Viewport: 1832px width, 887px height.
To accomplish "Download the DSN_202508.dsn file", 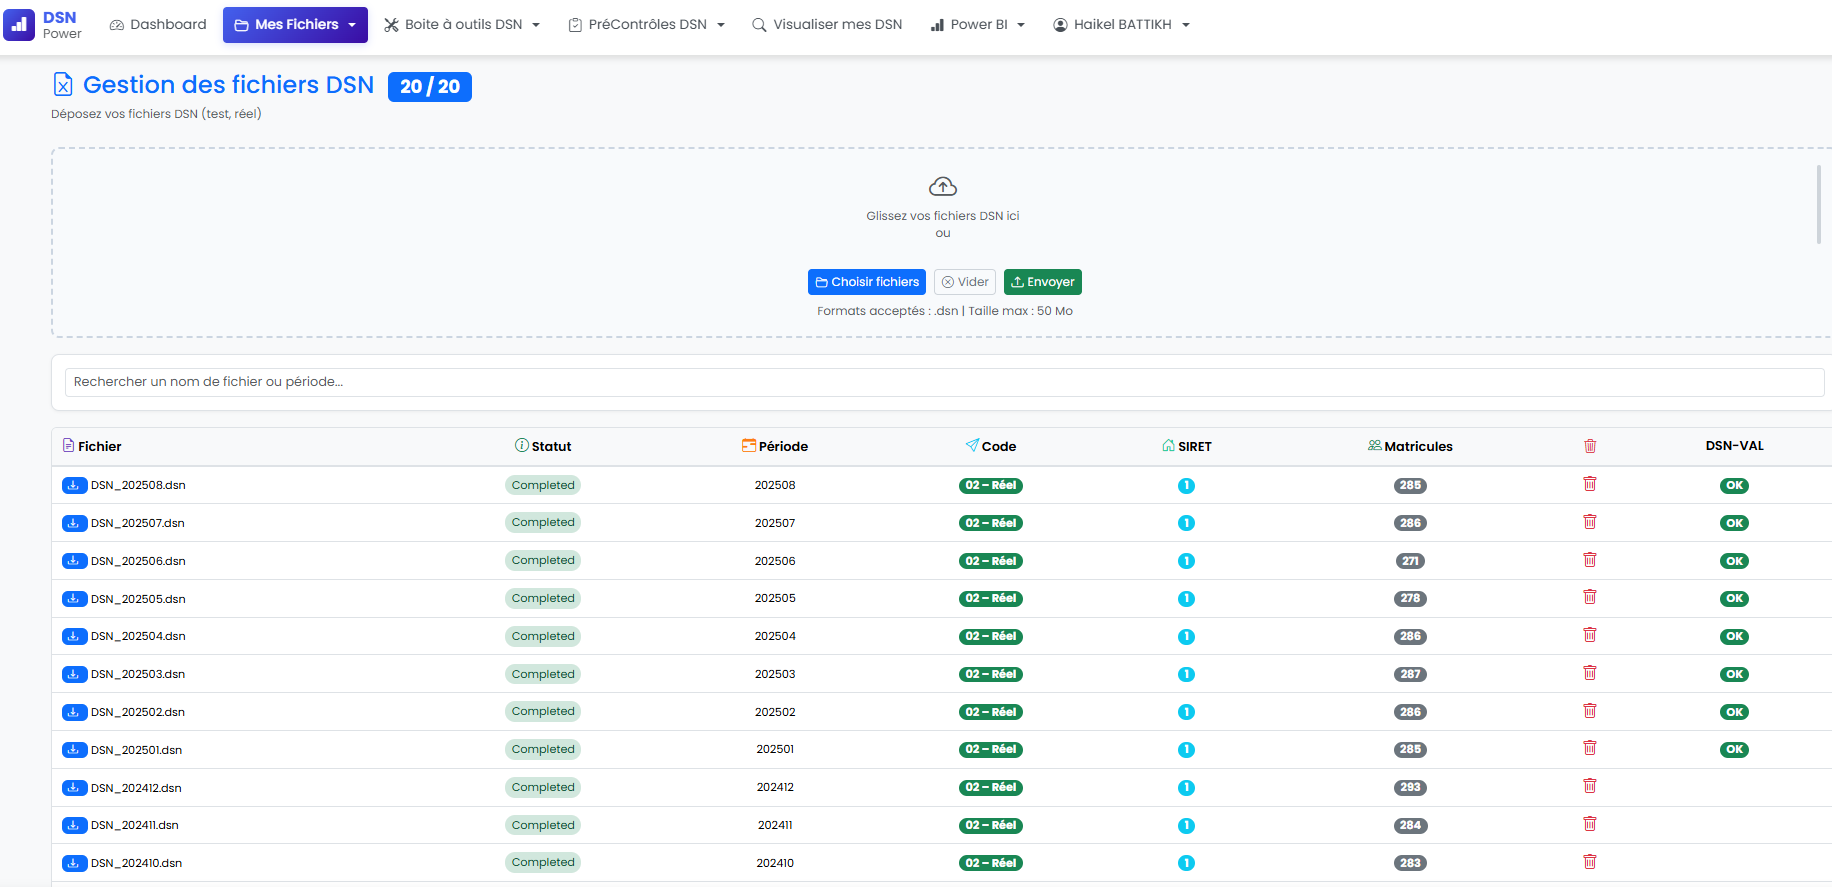I will [x=74, y=486].
